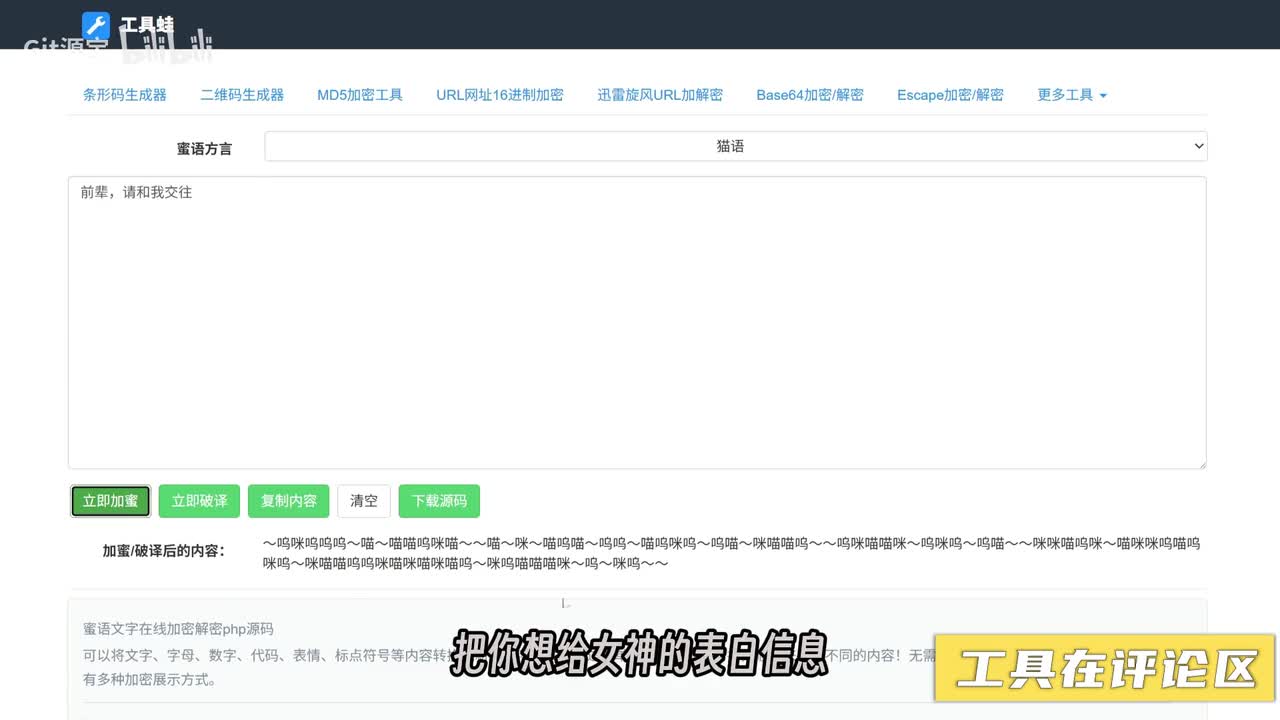Click the chevron arrow of dialect selector

click(x=1199, y=146)
